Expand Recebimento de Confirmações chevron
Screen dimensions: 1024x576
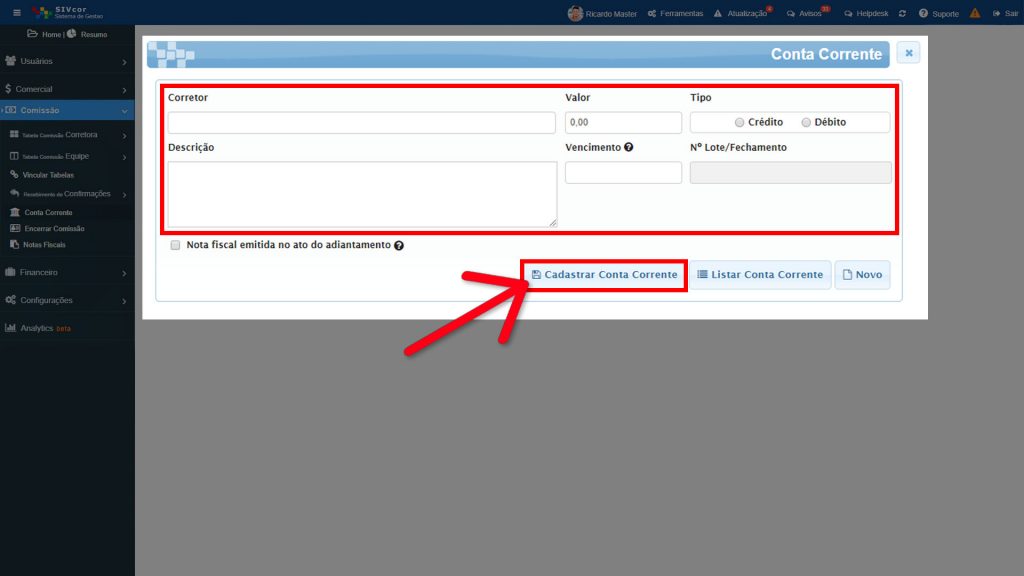pos(124,195)
